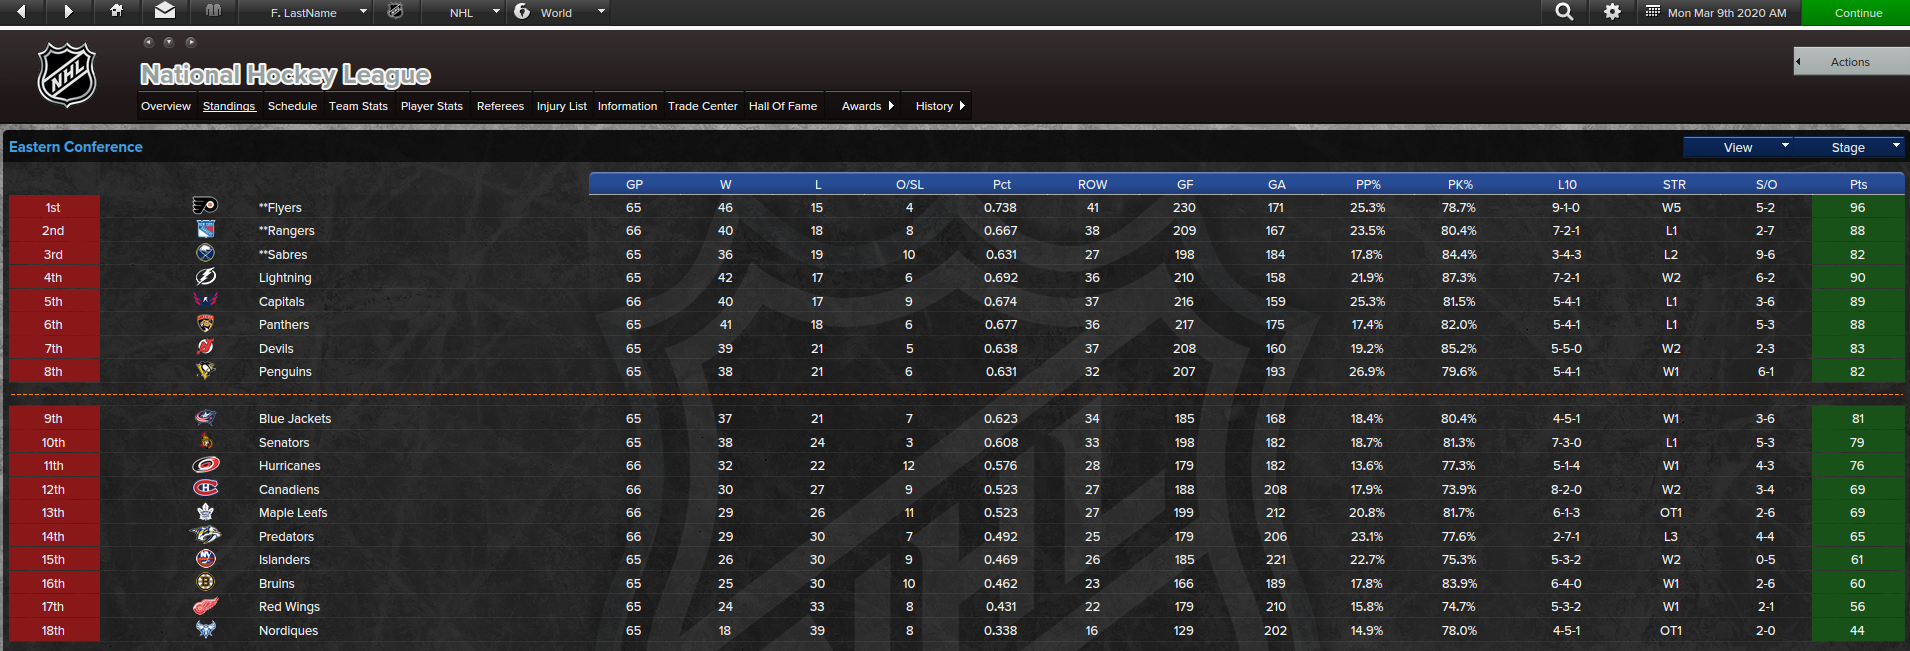This screenshot has height=651, width=1910.
Task: Open the Bruins team link
Action: pyautogui.click(x=277, y=583)
